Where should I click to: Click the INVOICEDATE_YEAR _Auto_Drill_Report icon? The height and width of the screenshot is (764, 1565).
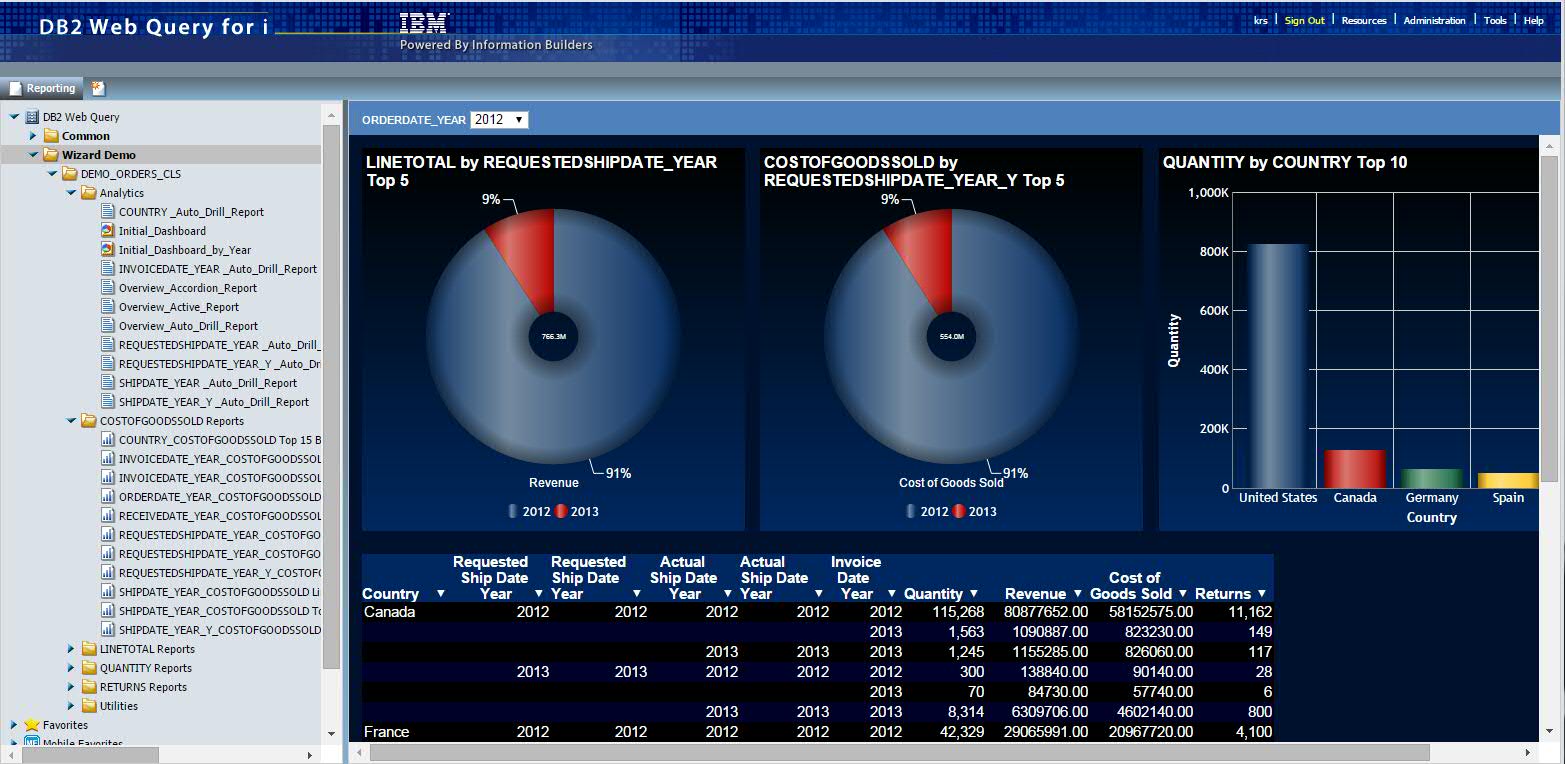click(108, 269)
